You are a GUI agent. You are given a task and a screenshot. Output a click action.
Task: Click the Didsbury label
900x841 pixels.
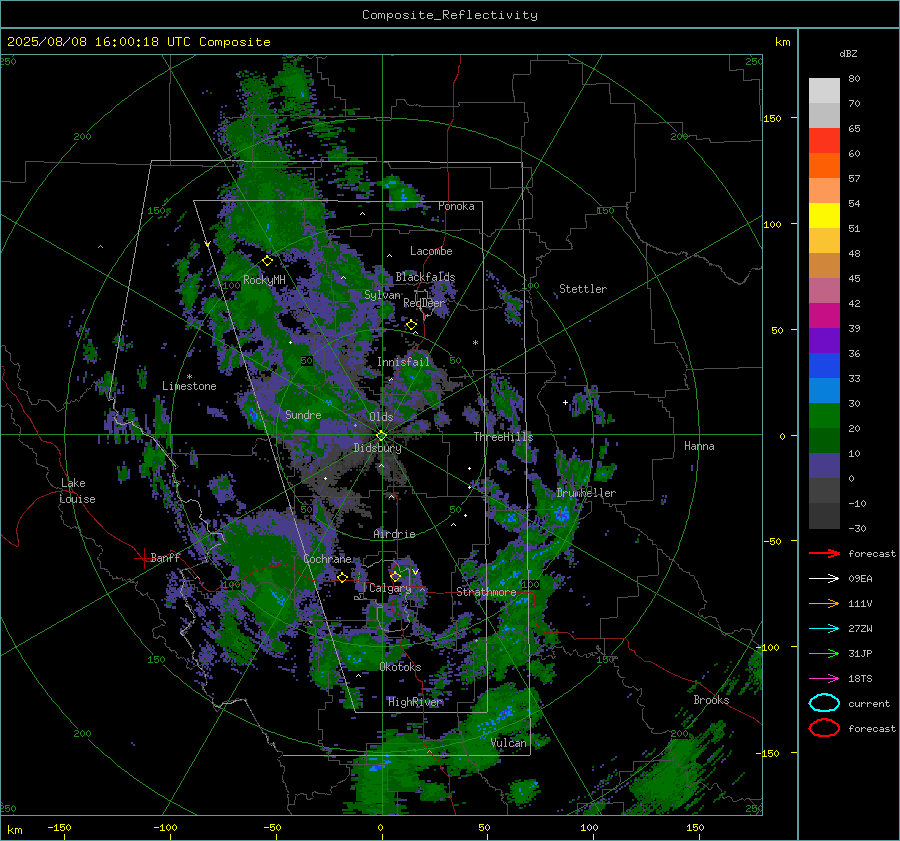377,448
